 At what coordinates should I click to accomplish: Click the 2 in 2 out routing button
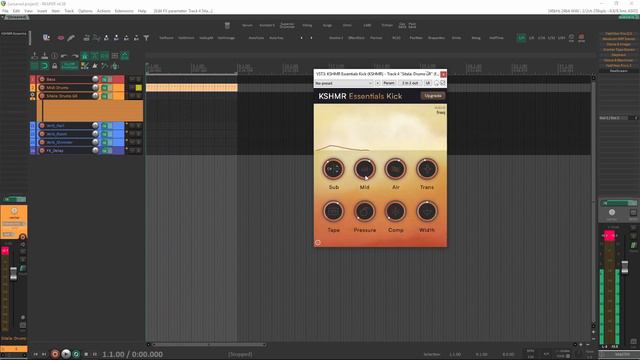point(410,83)
